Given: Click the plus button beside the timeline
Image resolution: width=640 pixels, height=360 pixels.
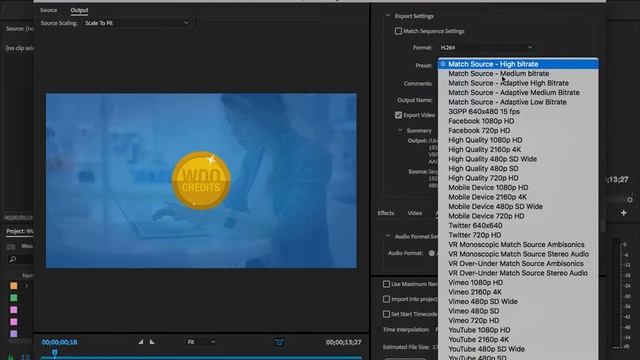Looking at the screenshot, I should [x=624, y=213].
